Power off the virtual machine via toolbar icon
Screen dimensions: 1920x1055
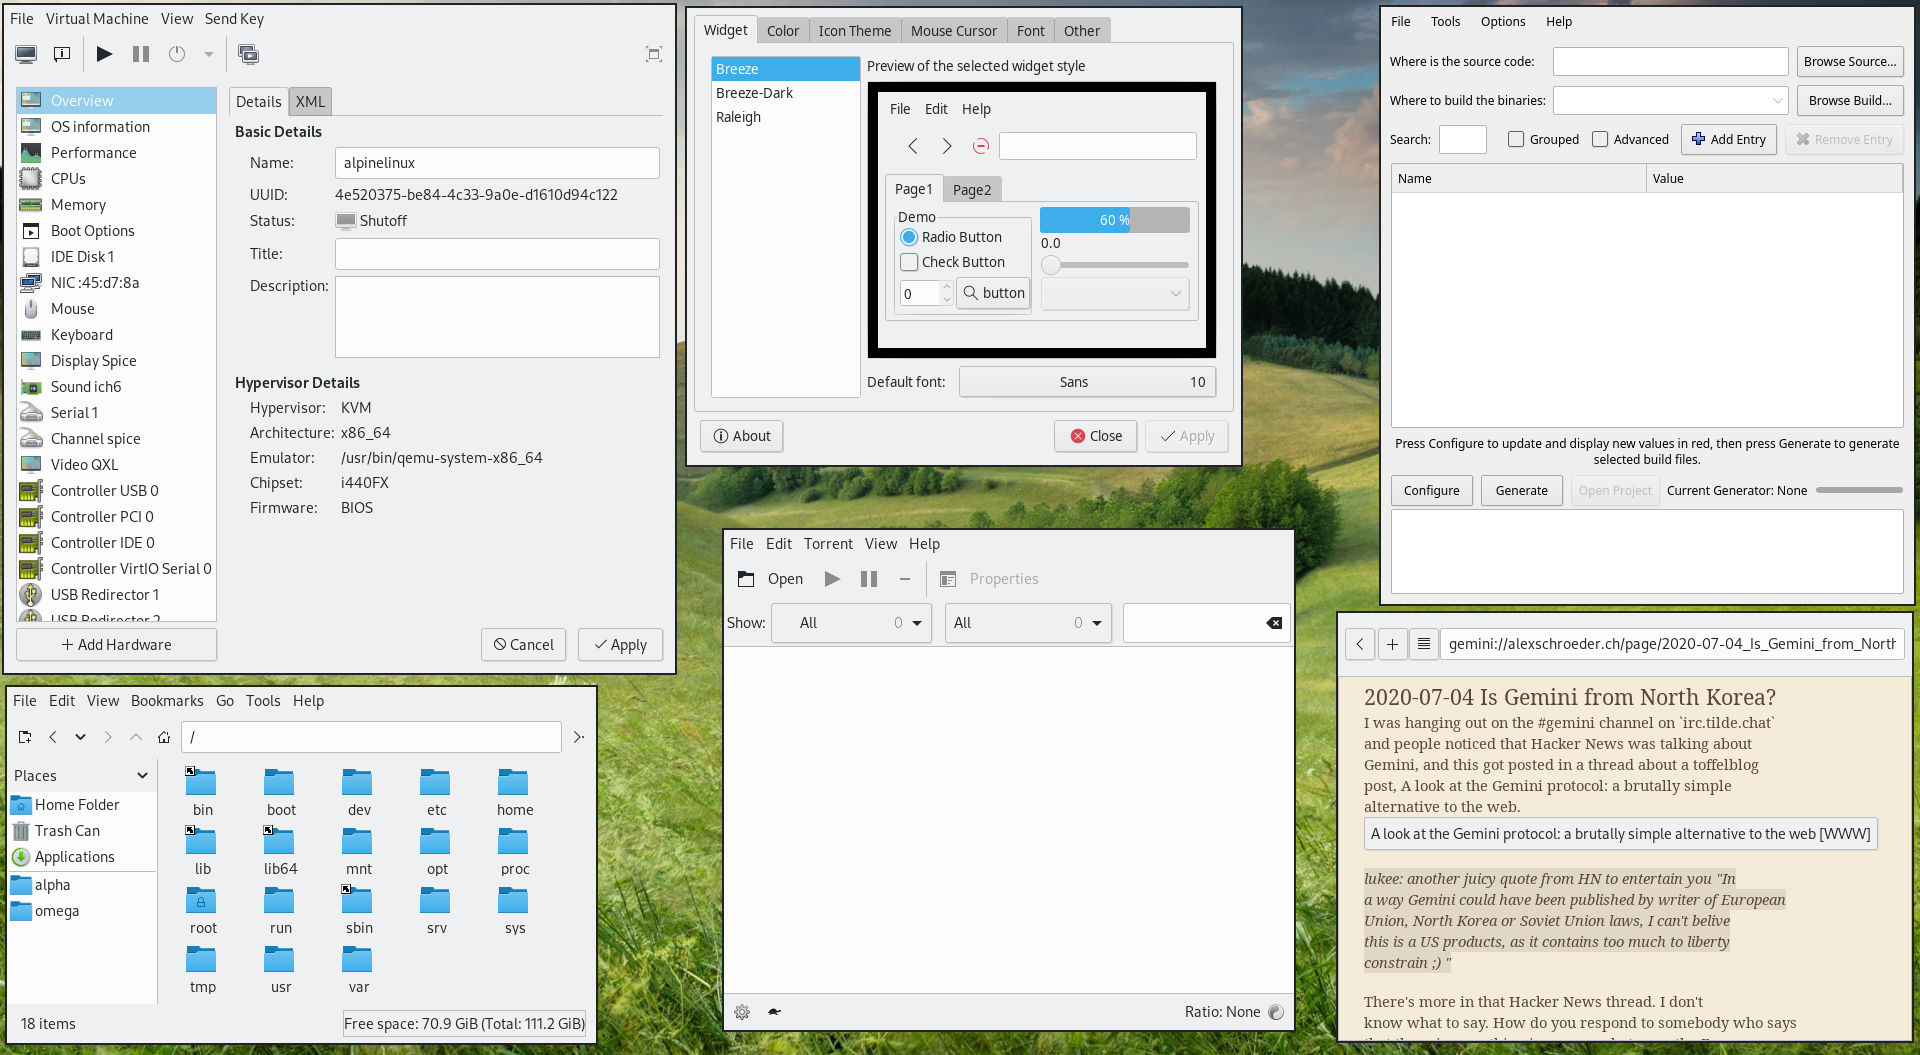178,54
